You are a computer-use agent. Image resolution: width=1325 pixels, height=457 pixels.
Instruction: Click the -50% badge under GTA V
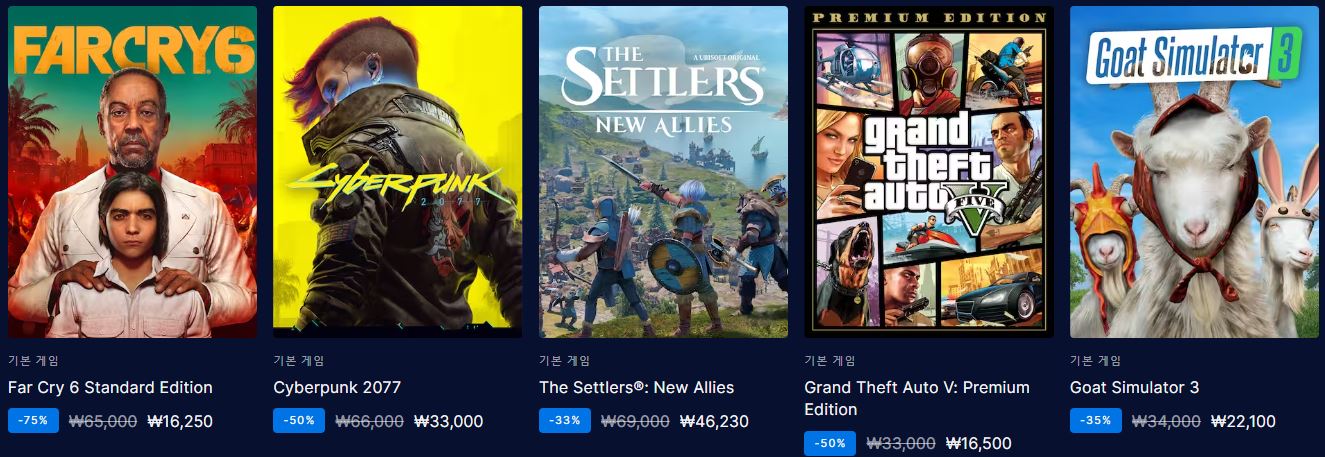tap(831, 443)
